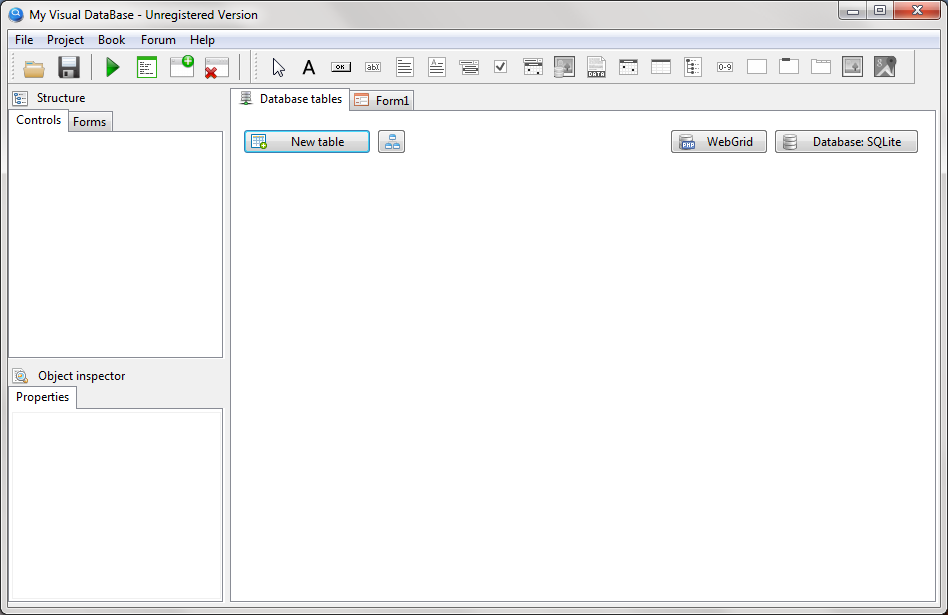Pick the 0-9 Counter component
948x615 pixels.
(x=725, y=67)
